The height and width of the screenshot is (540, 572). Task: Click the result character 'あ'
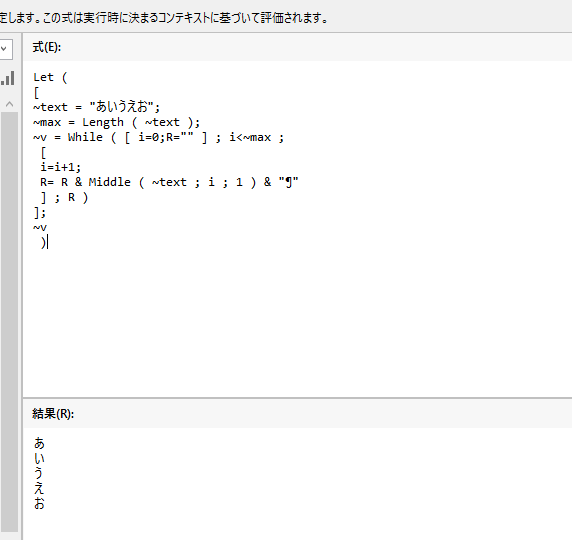(x=39, y=443)
